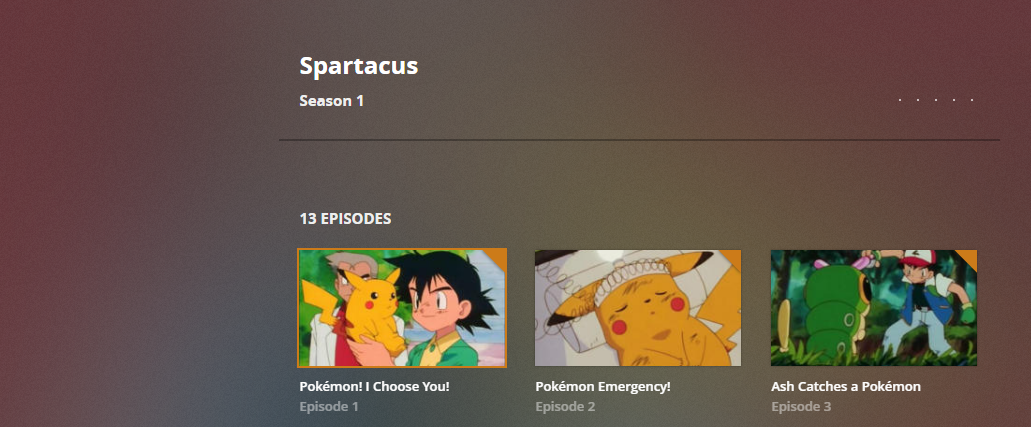
Task: Click the Episode 1 label
Action: (329, 407)
